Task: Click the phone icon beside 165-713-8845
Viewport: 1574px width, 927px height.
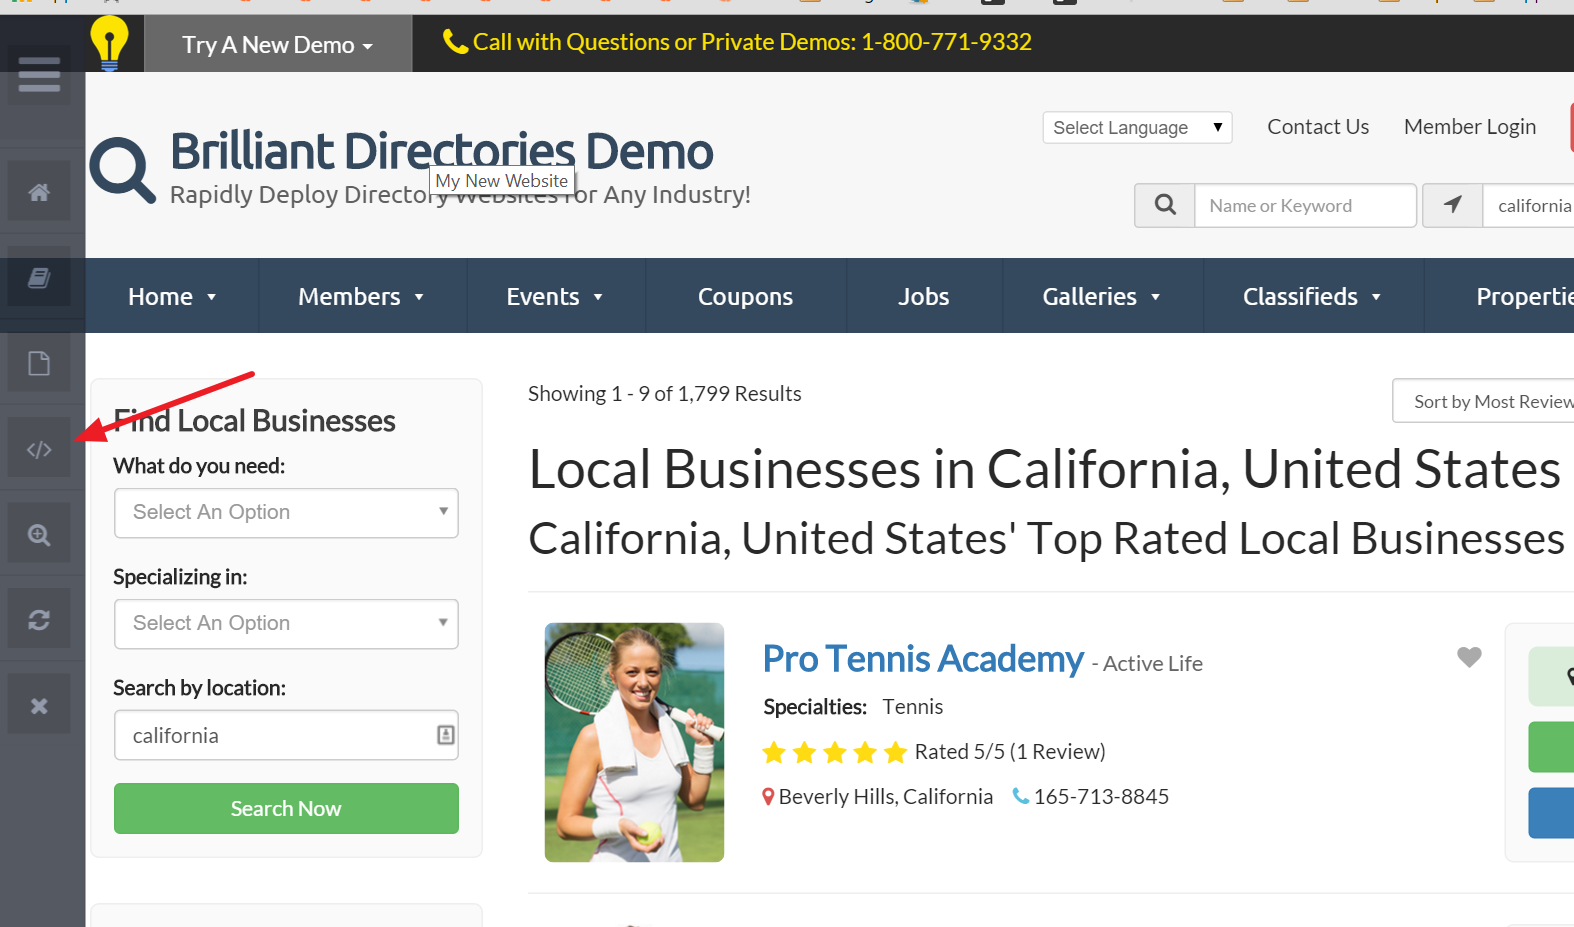Action: pos(1021,796)
